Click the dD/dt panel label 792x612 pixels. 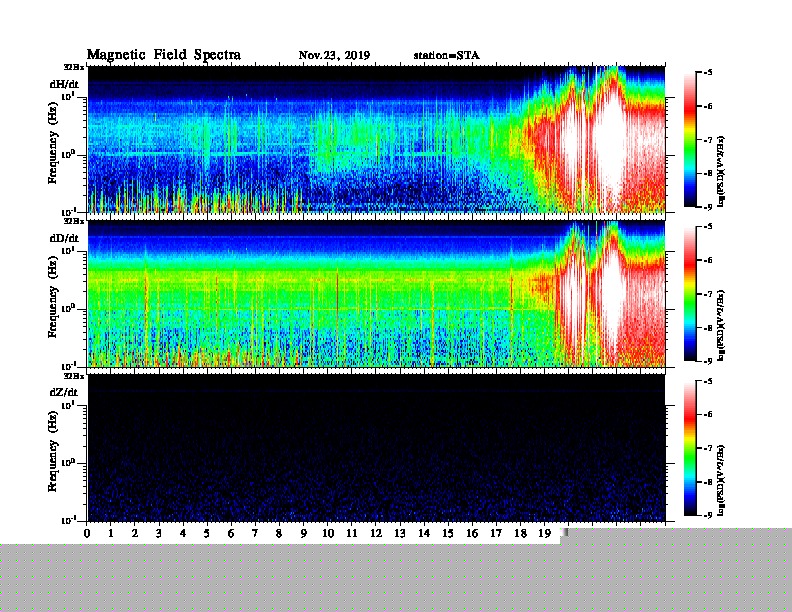pyautogui.click(x=64, y=238)
